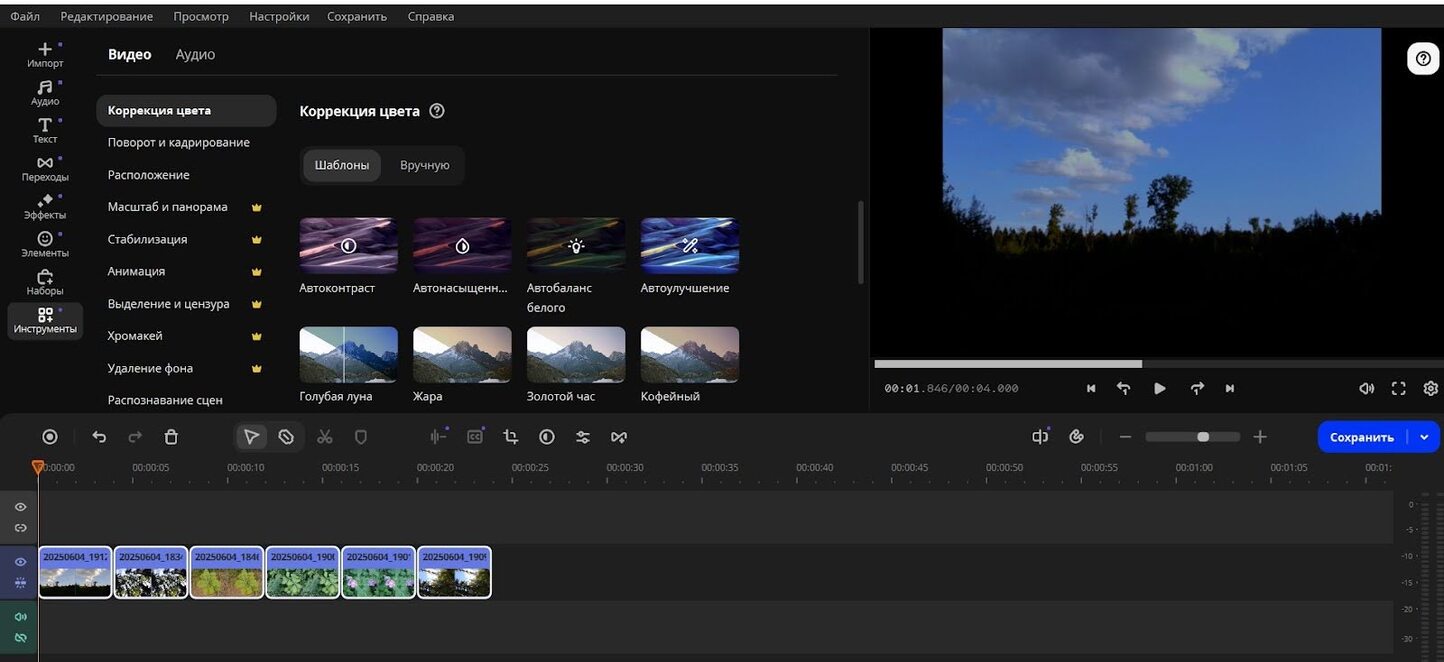
Task: Click the record button in the timeline toolbar
Action: [x=50, y=437]
